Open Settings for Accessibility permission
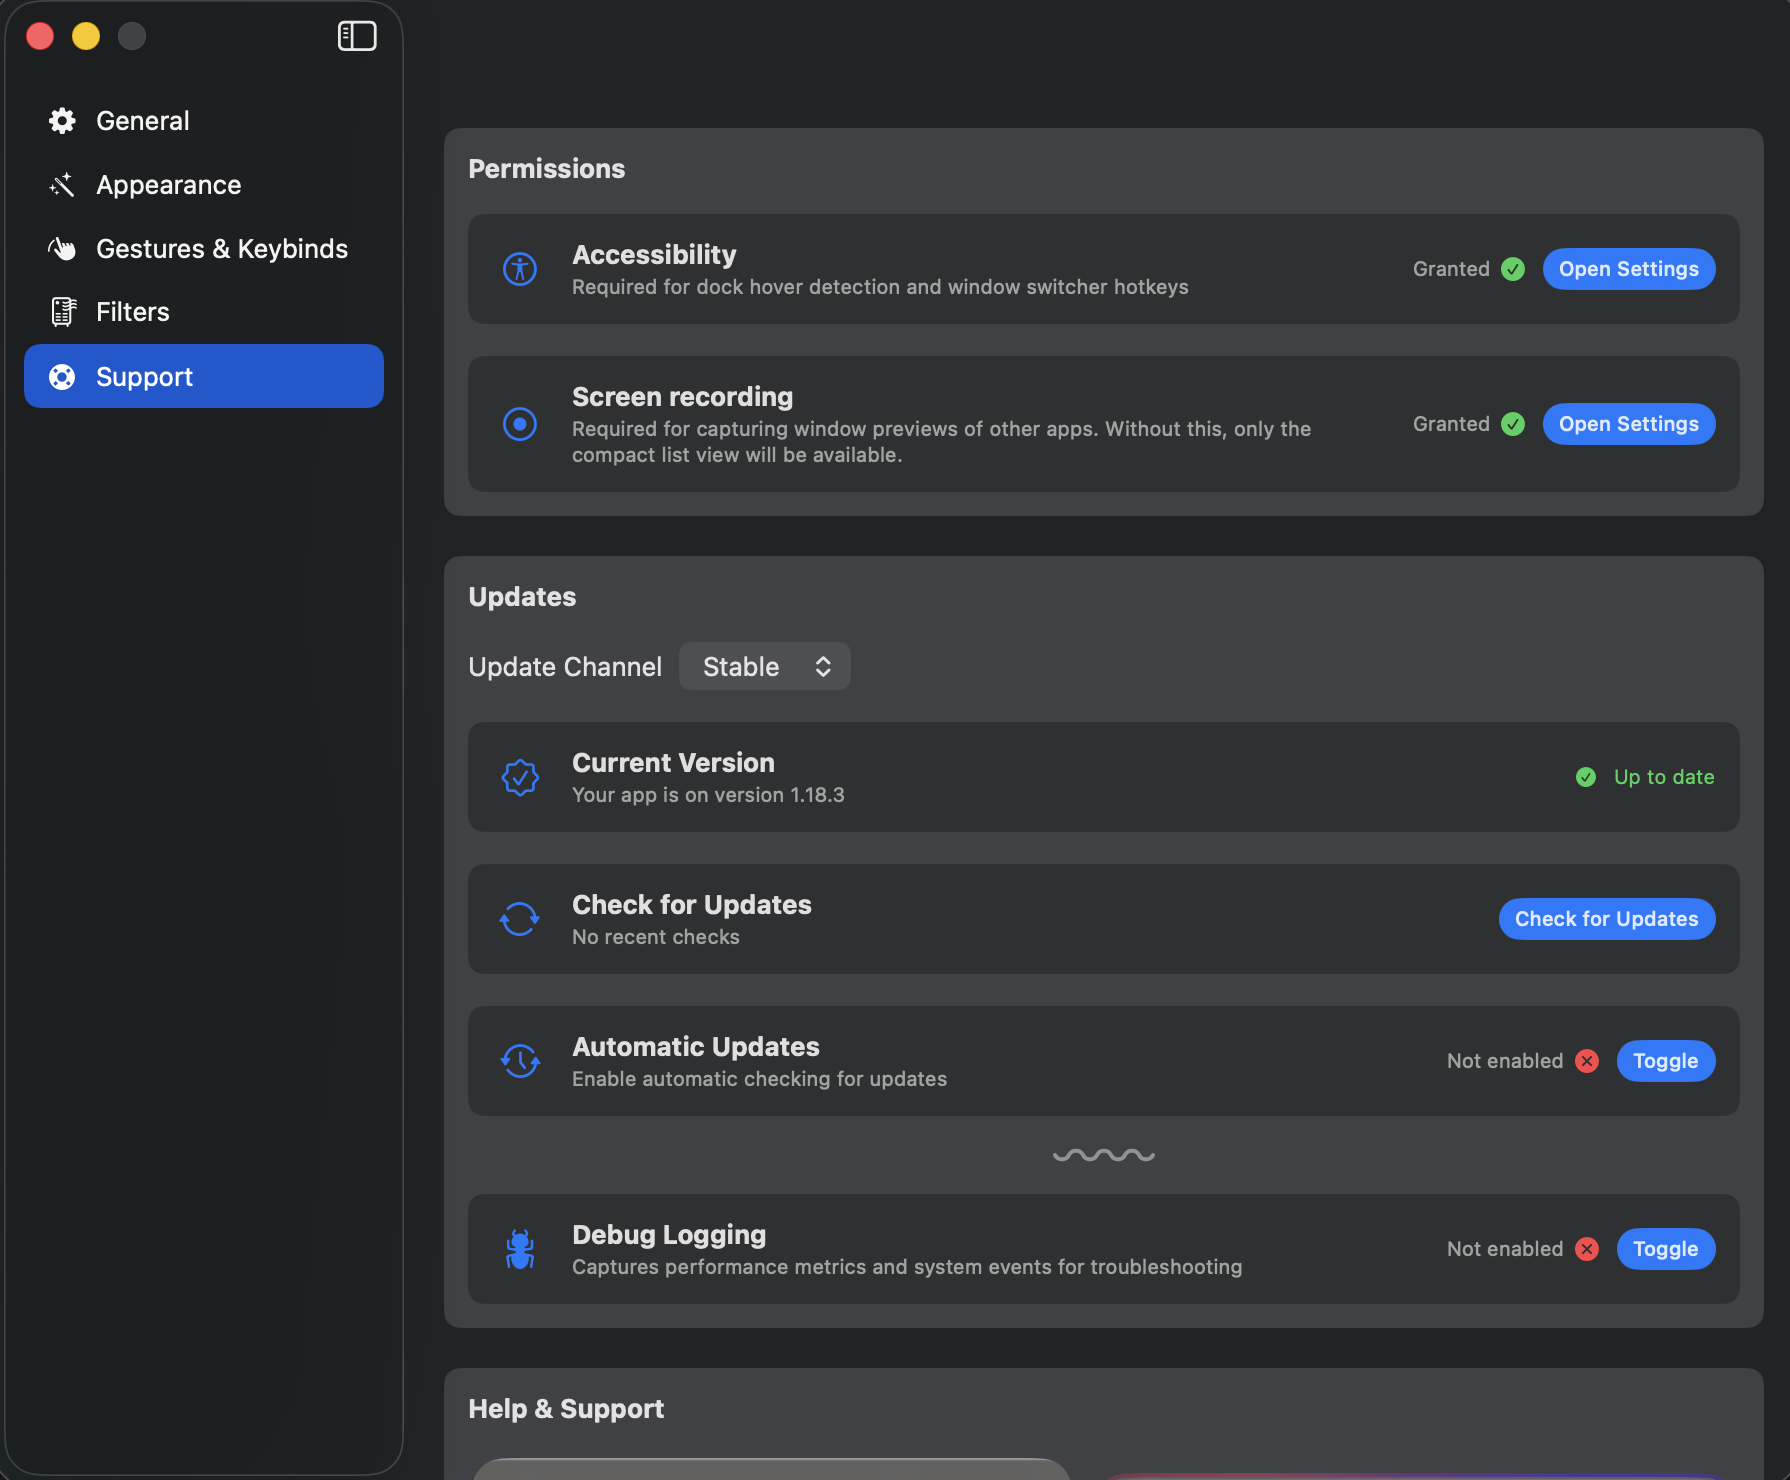The width and height of the screenshot is (1790, 1480). (1629, 269)
